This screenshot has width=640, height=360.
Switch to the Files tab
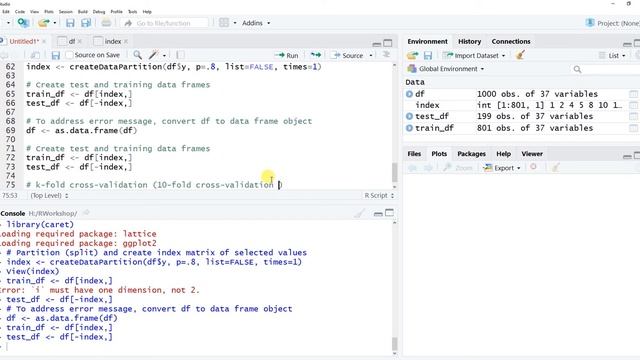click(x=414, y=154)
